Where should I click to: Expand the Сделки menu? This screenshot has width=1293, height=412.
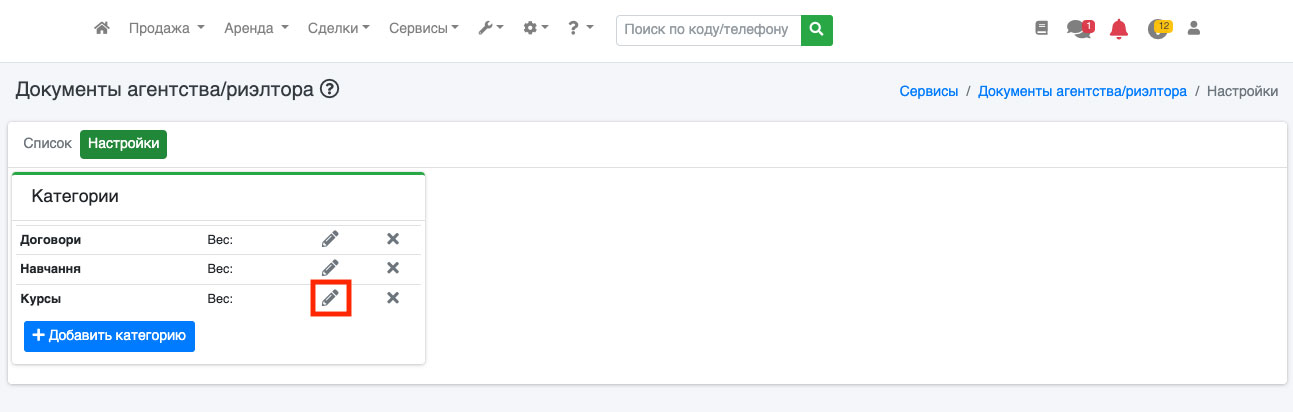(339, 29)
